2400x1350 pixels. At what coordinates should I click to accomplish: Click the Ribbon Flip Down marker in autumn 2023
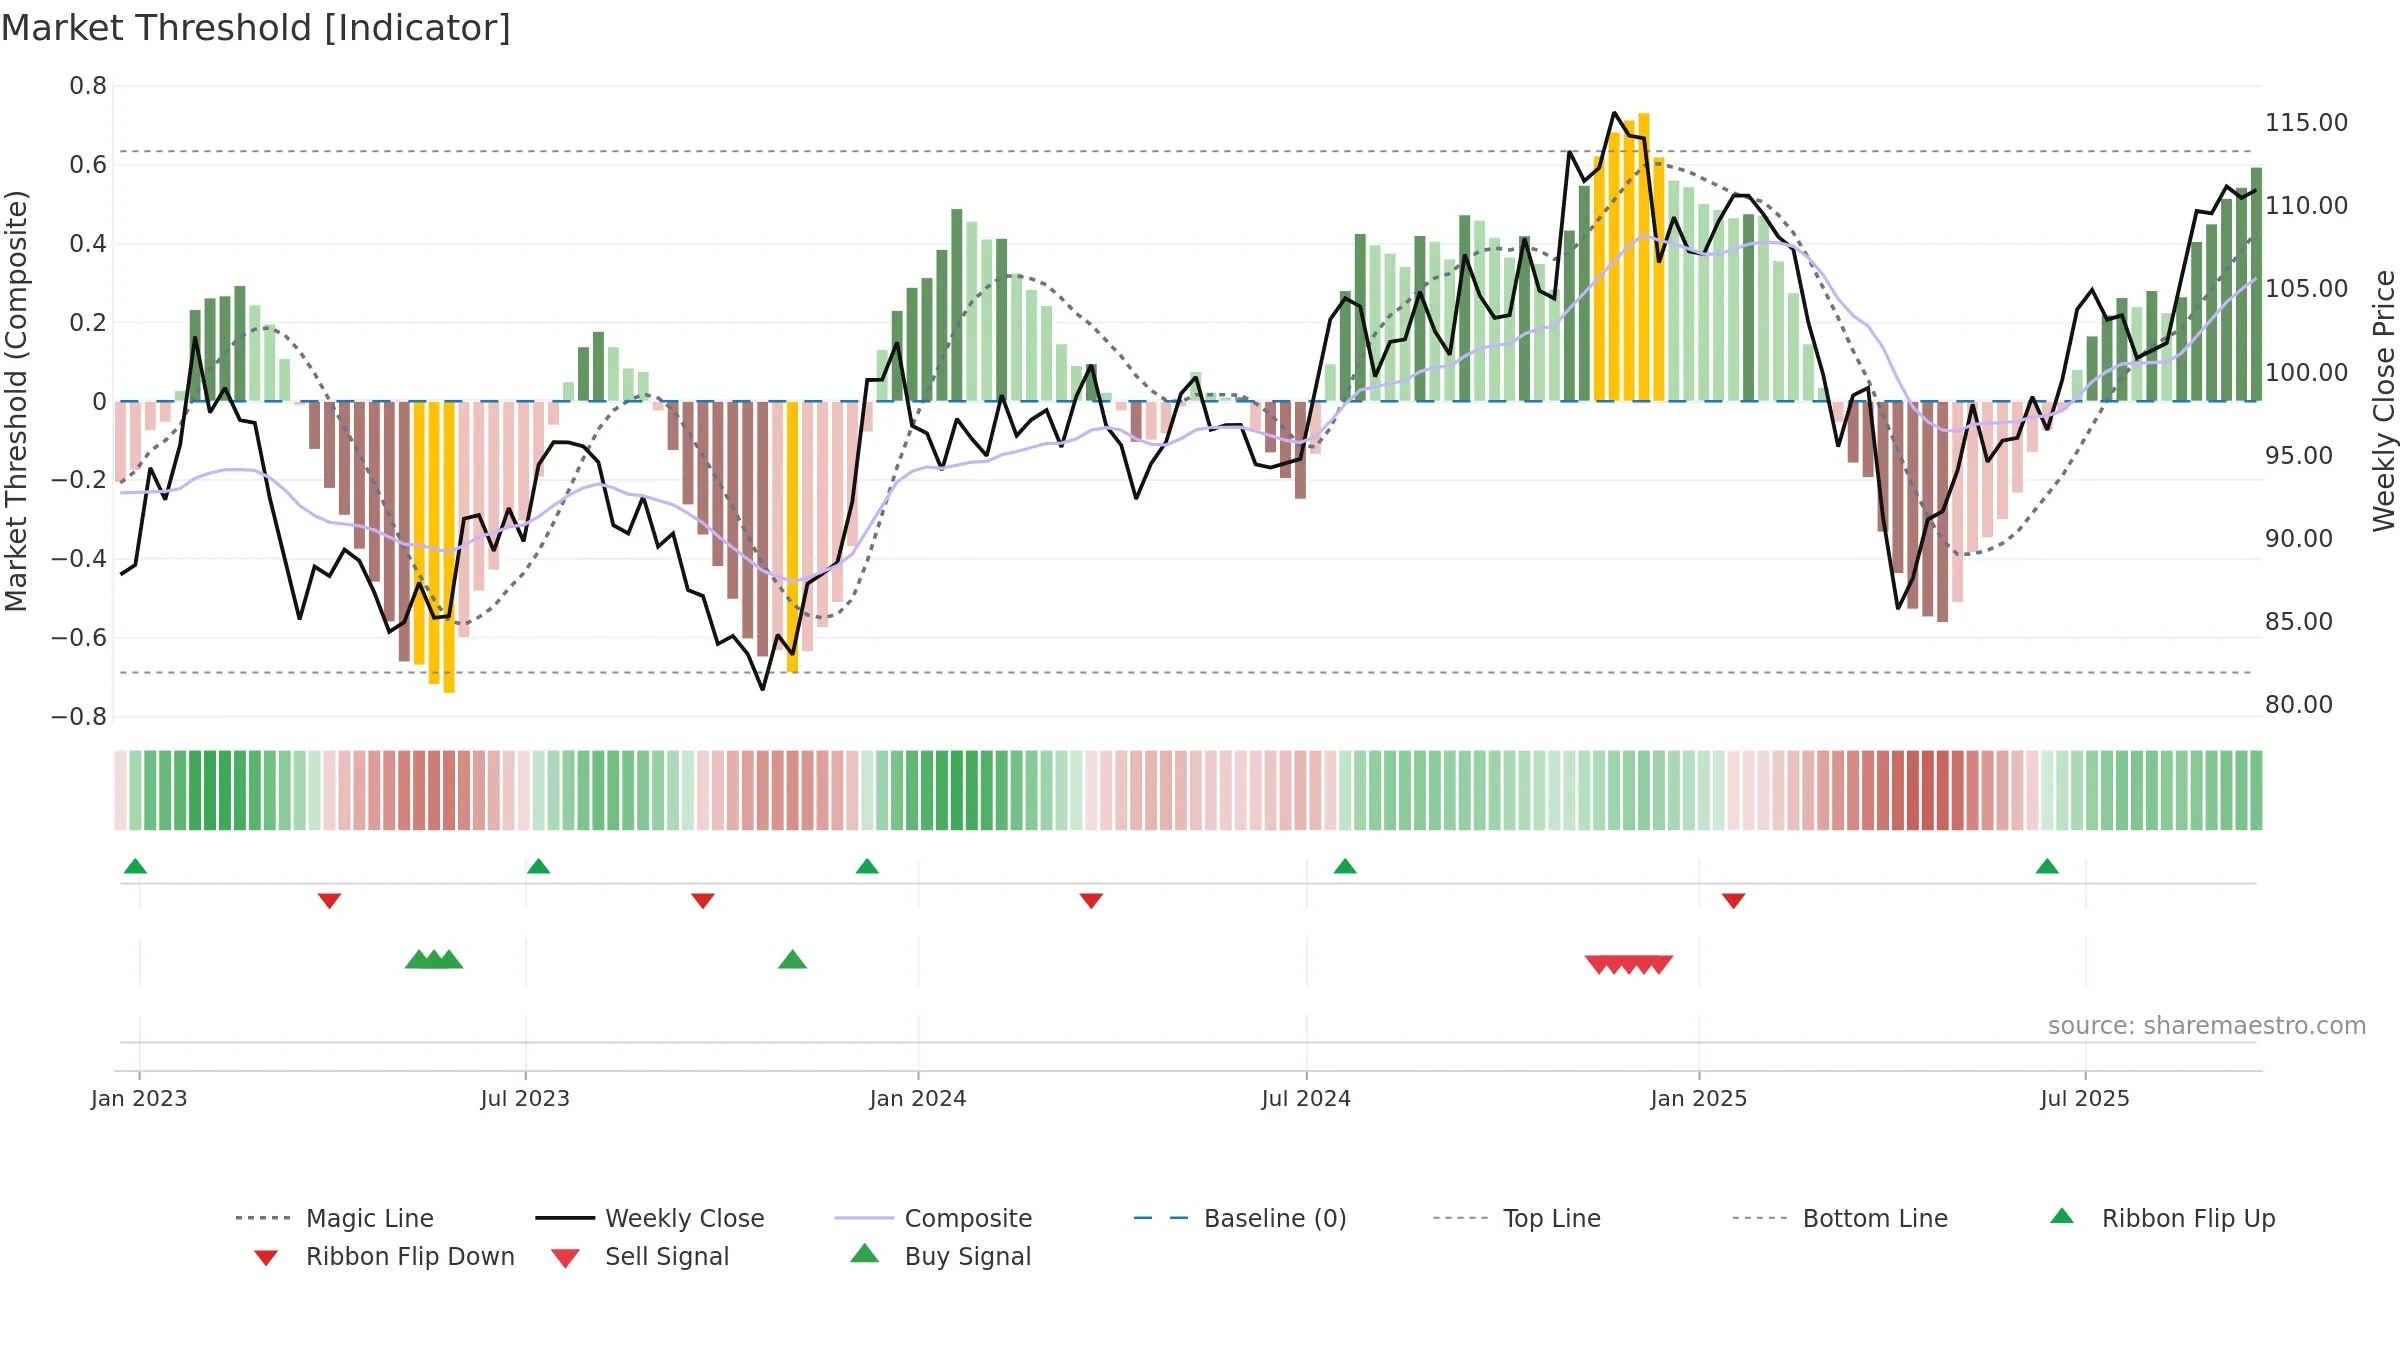(x=703, y=901)
